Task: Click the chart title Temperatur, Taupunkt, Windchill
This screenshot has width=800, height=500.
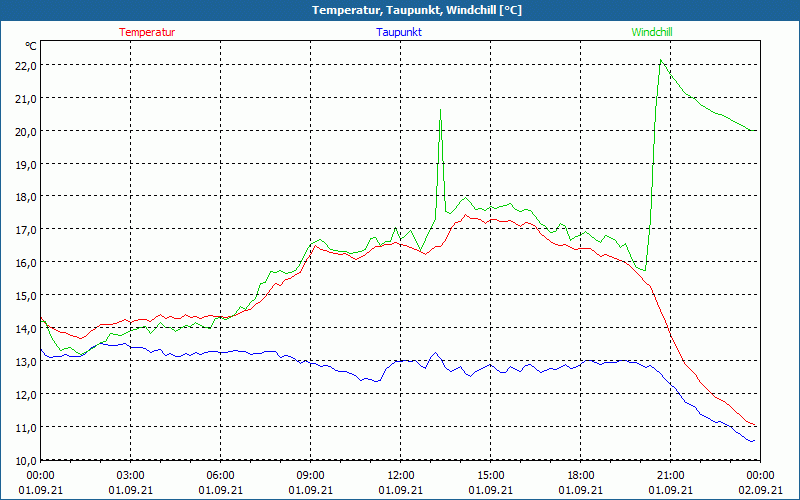Action: click(x=417, y=10)
